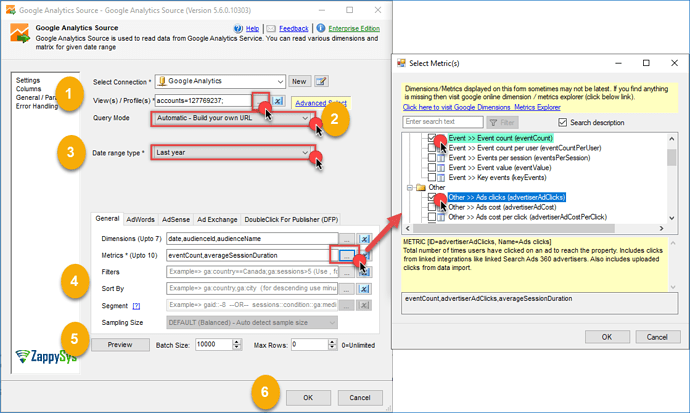Click the Dimensions input field
The image size is (690, 413).
point(252,239)
